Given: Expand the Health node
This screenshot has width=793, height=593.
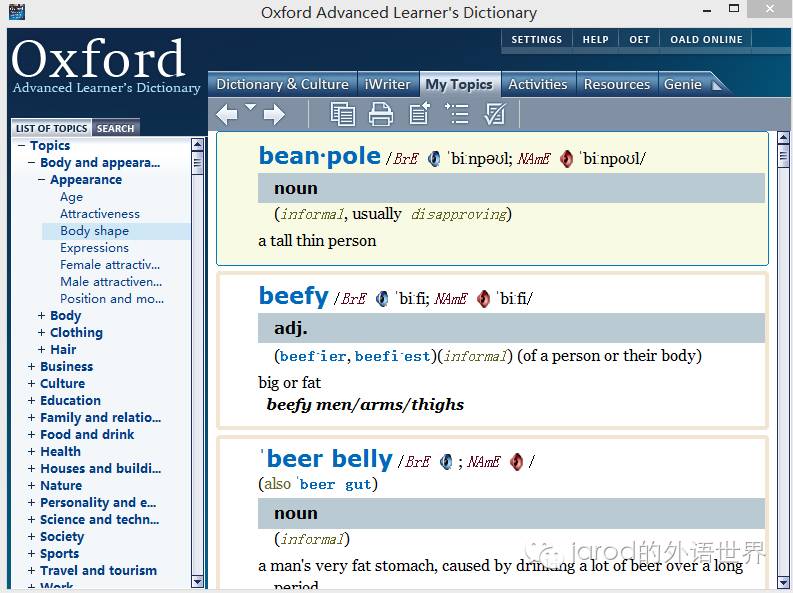Looking at the screenshot, I should (x=31, y=451).
